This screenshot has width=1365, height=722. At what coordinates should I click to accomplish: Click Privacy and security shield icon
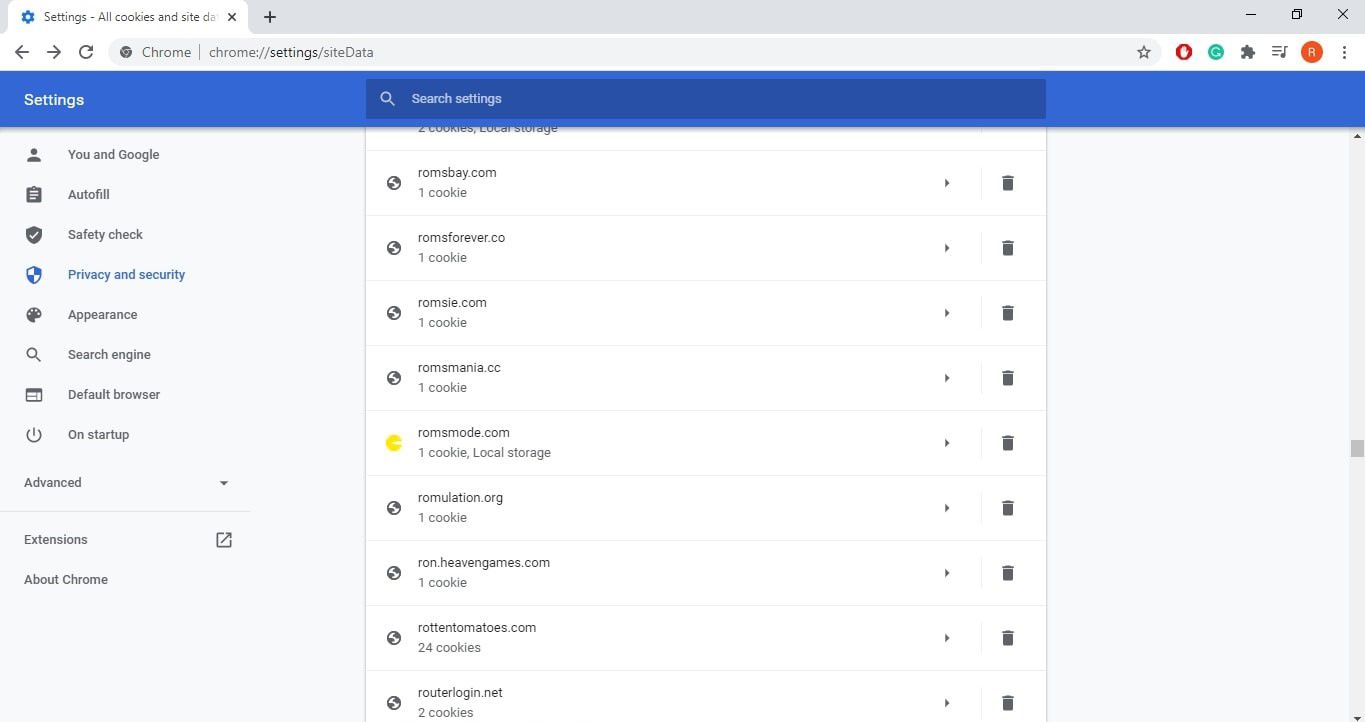tap(34, 275)
